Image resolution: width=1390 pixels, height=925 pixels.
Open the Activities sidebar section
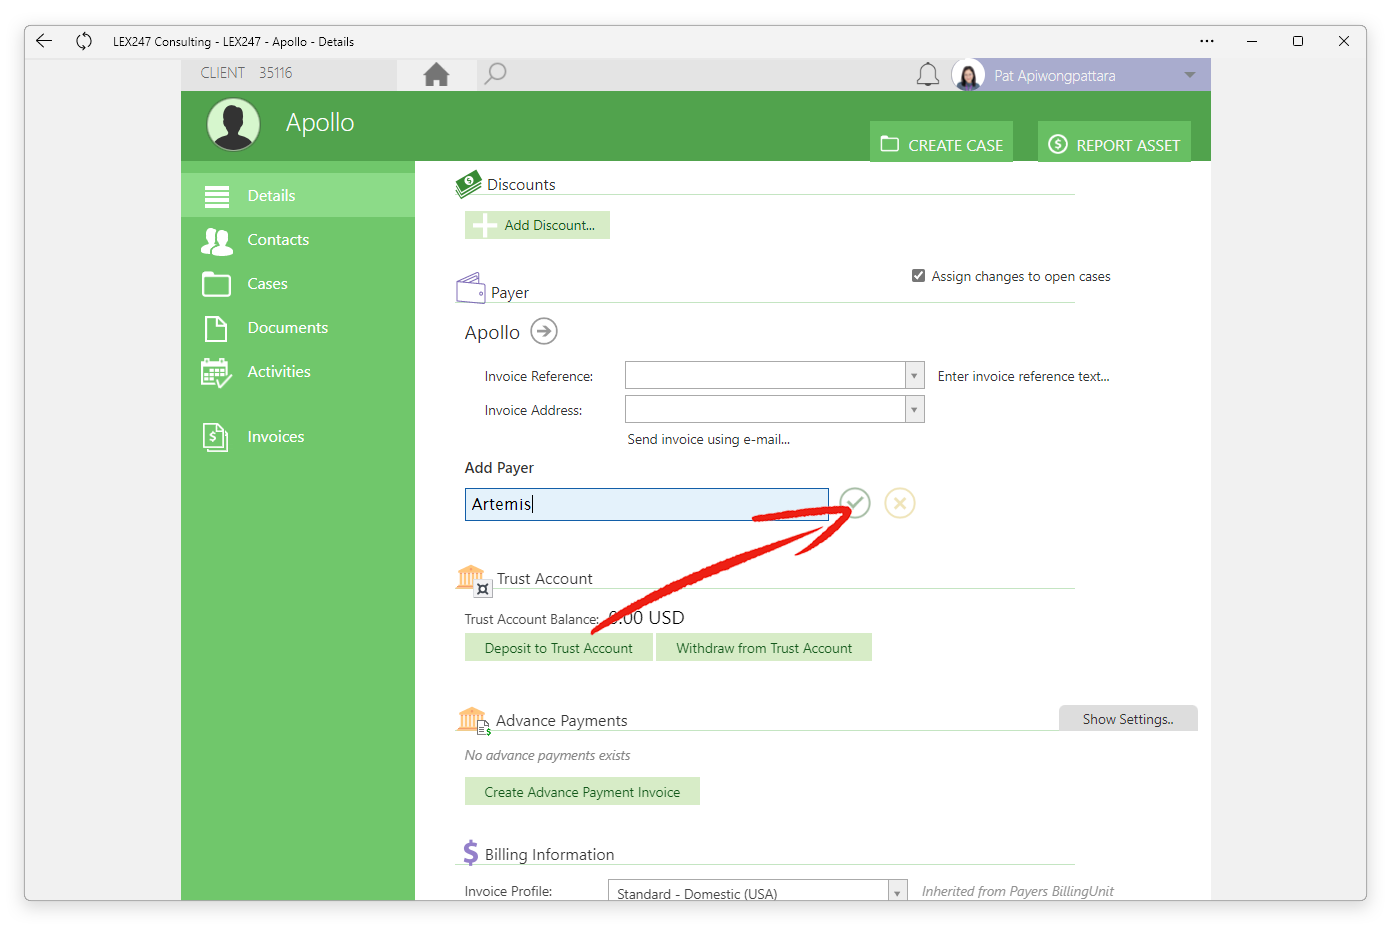coord(298,371)
